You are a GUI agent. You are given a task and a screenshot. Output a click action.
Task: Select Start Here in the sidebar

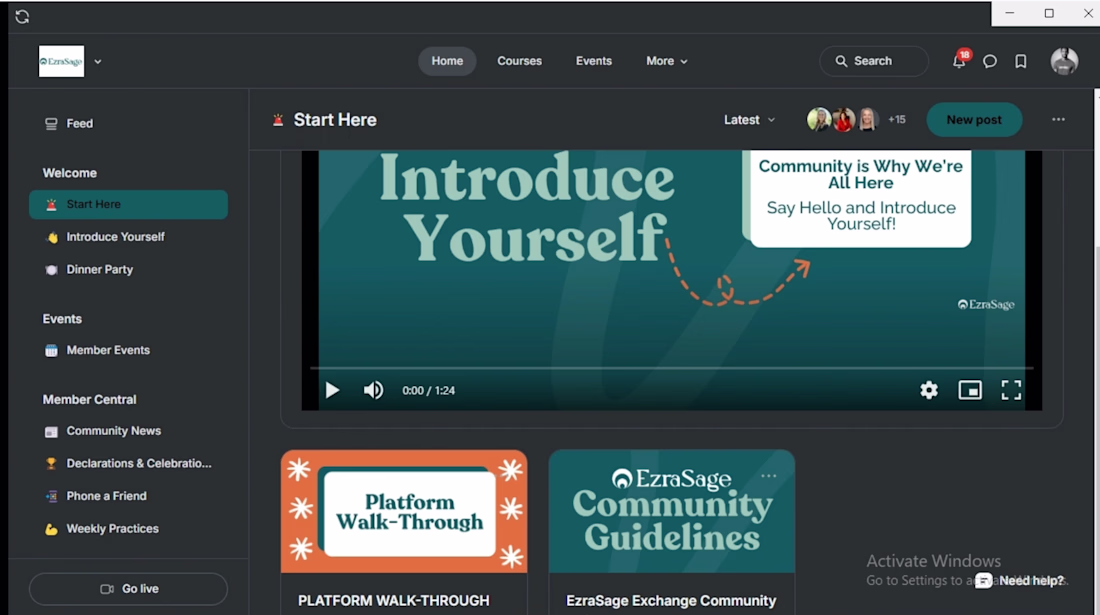(x=128, y=204)
